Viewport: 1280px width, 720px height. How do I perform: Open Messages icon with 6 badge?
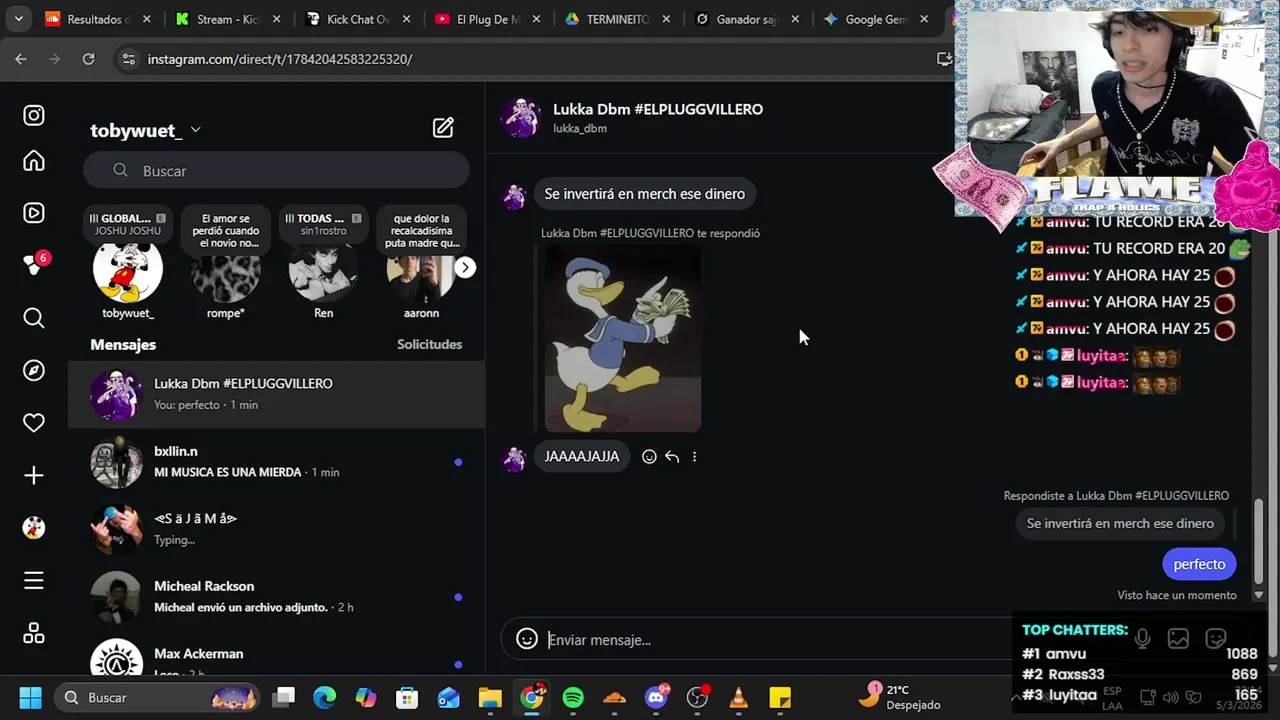pos(34,265)
